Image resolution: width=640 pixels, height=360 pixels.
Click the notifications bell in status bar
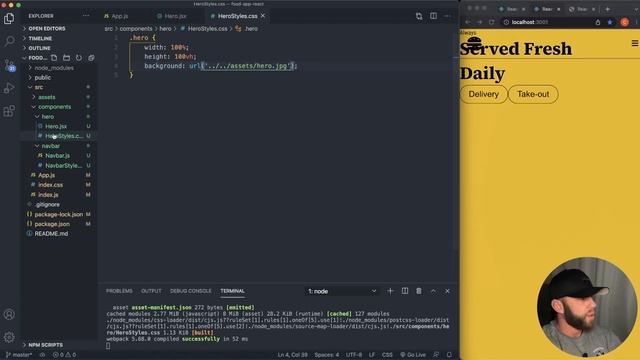tap(449, 355)
